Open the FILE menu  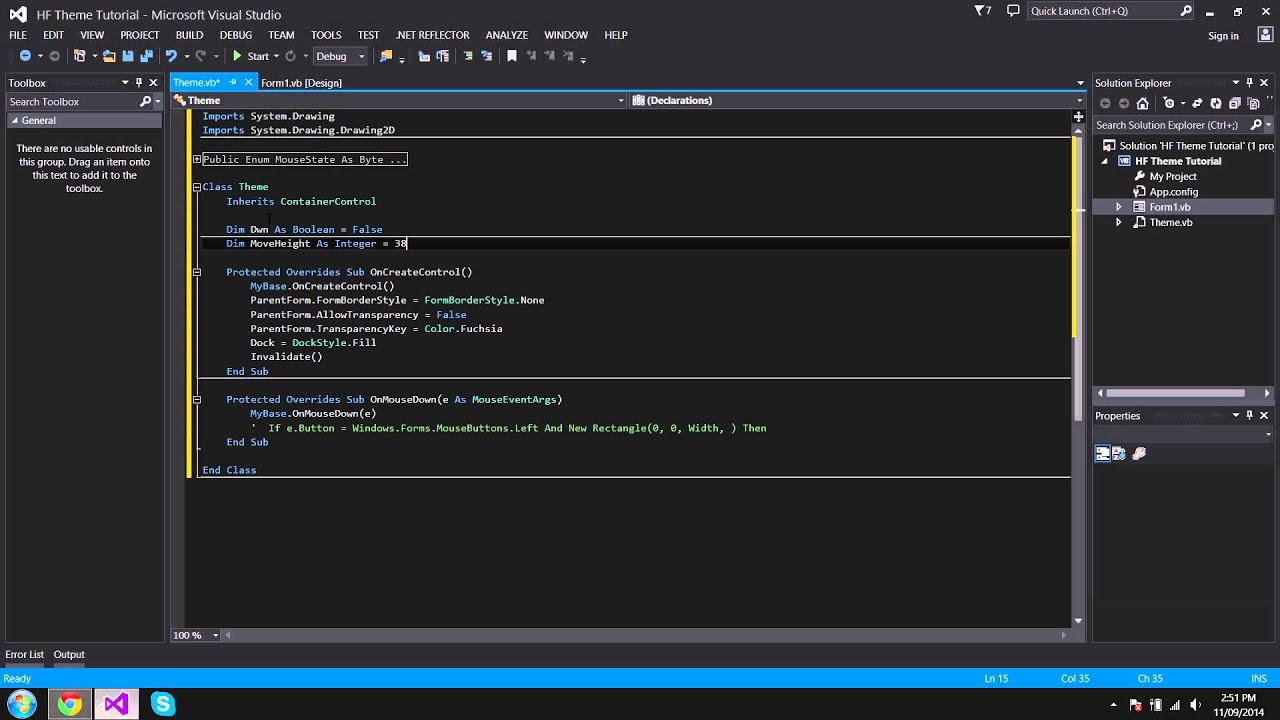(x=18, y=35)
